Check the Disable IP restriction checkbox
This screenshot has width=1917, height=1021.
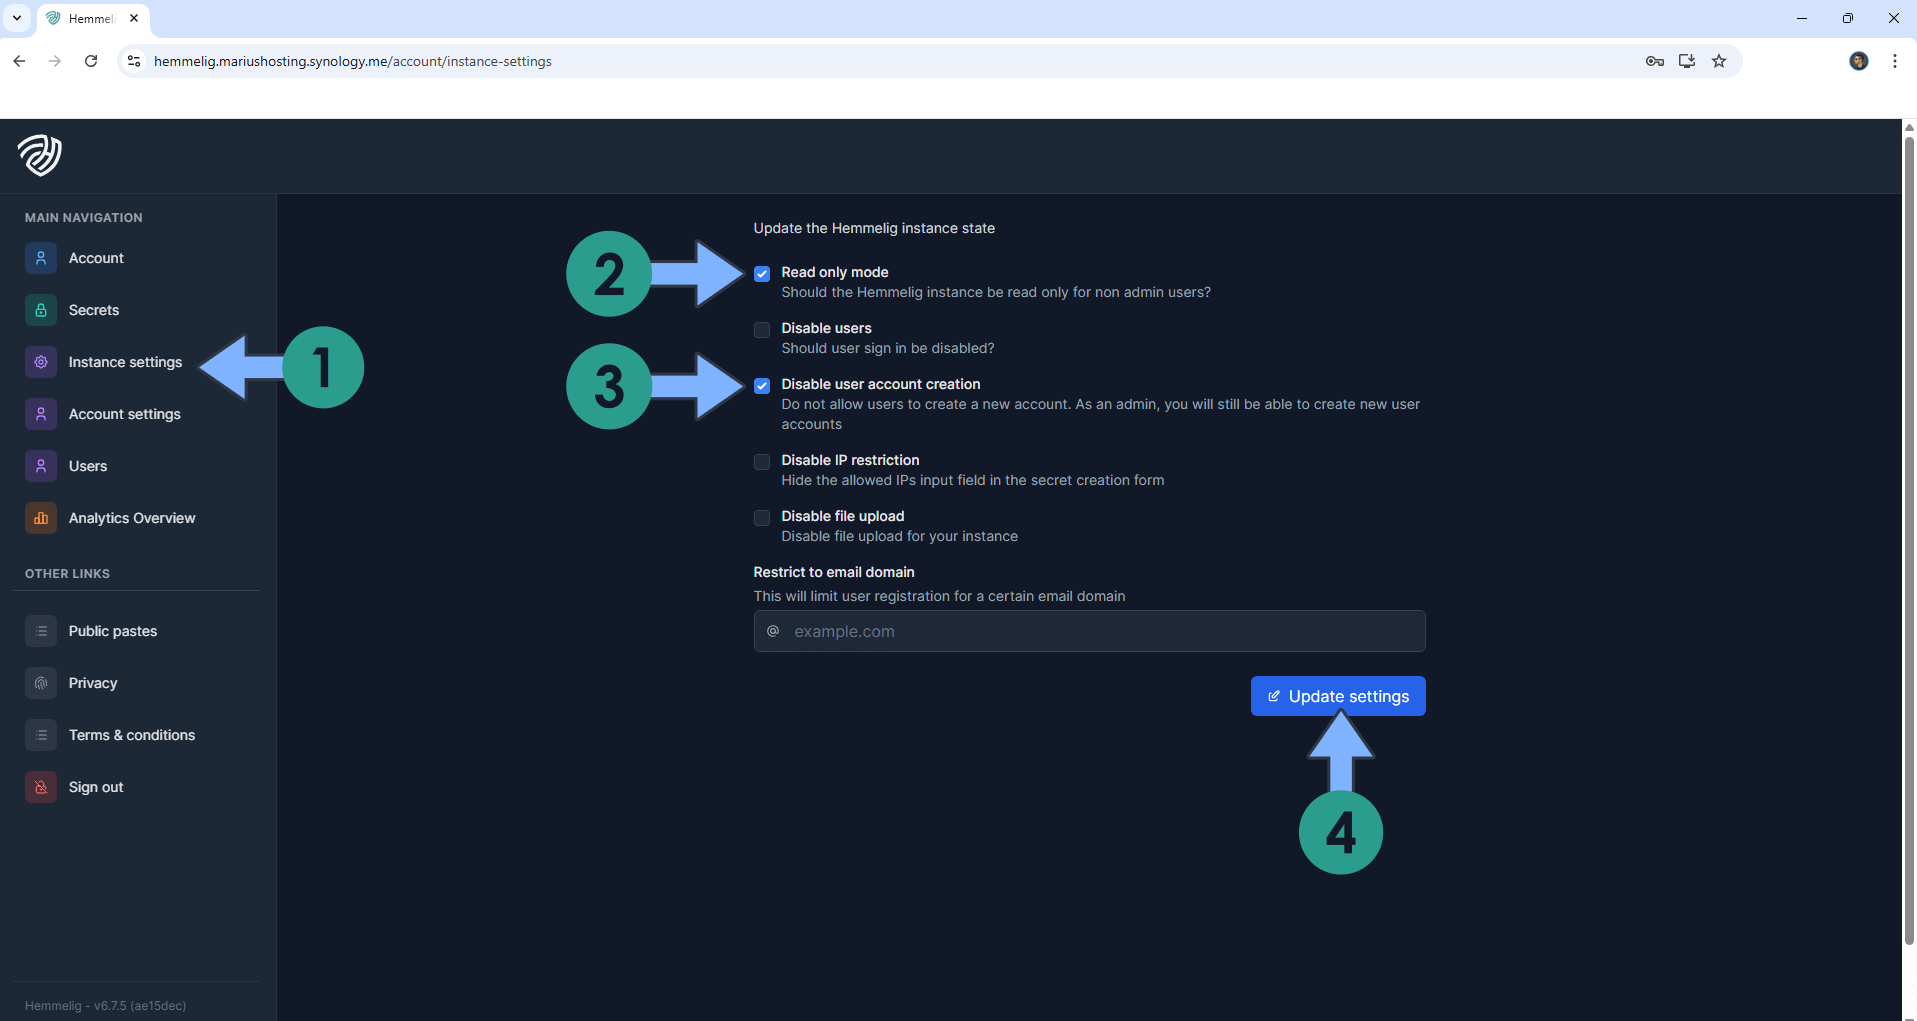tap(762, 461)
